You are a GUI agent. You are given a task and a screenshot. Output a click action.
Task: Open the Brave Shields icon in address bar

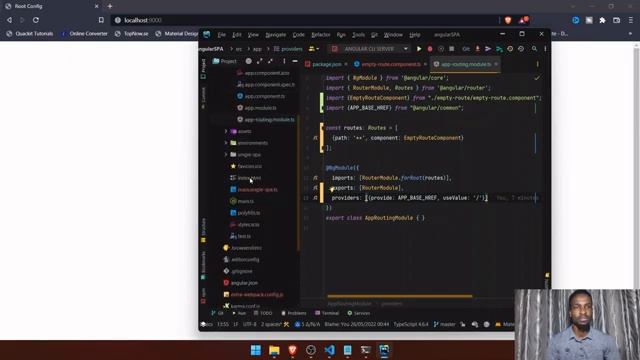pos(508,20)
